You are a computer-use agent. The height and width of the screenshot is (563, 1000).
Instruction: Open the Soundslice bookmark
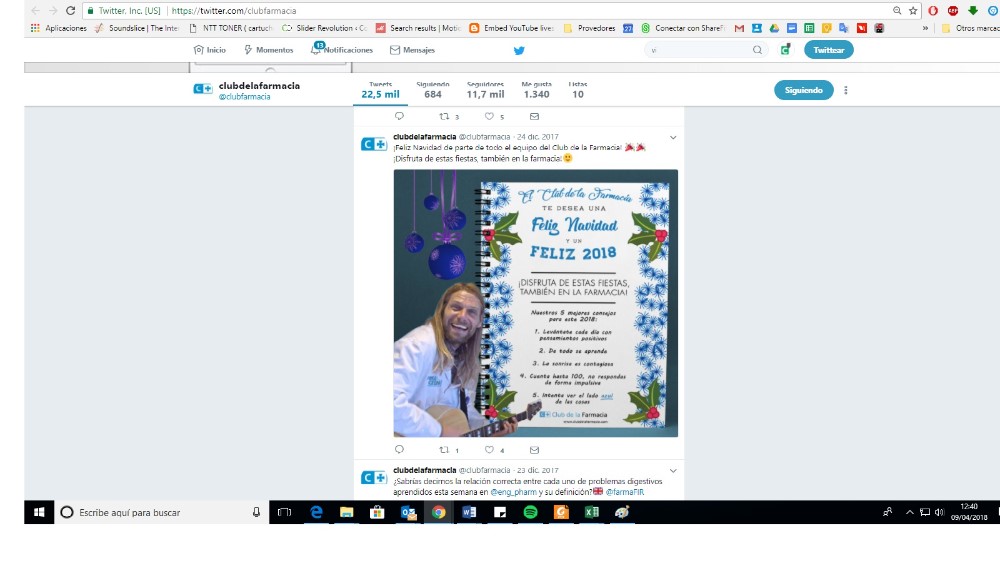[136, 28]
